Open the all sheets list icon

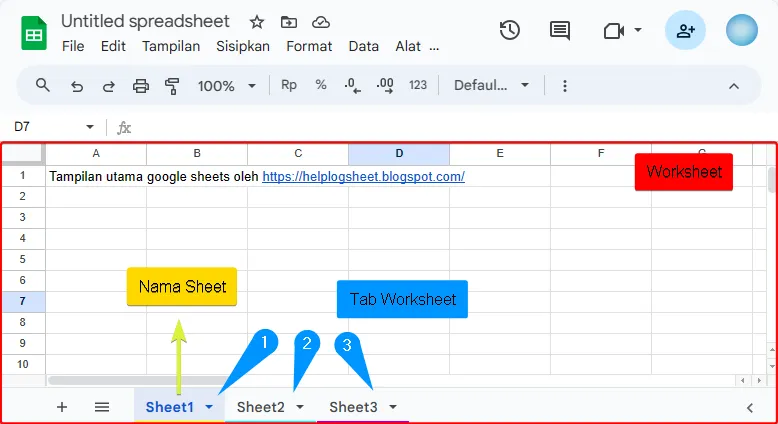coord(102,407)
